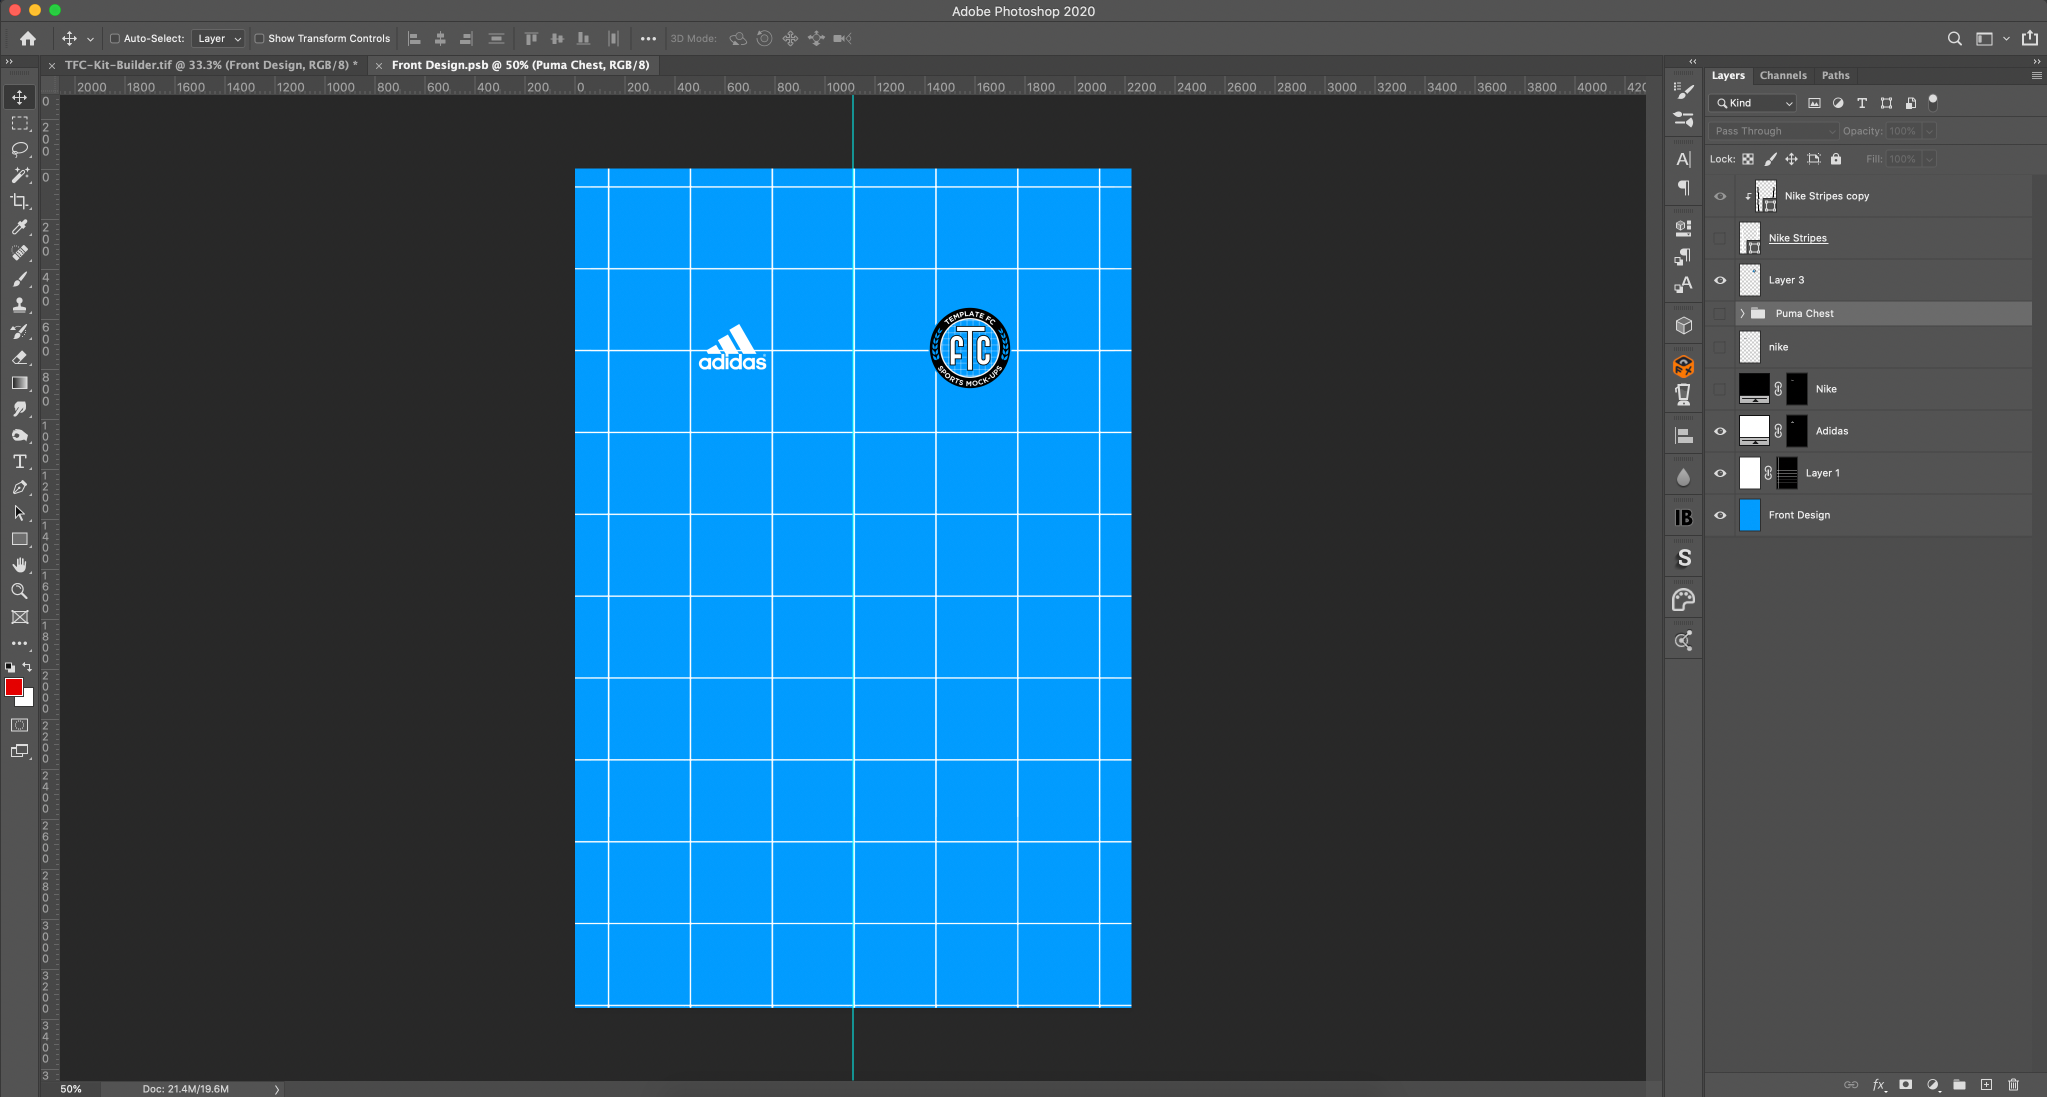Switch to the Channels tab
The width and height of the screenshot is (2047, 1097).
click(x=1782, y=75)
